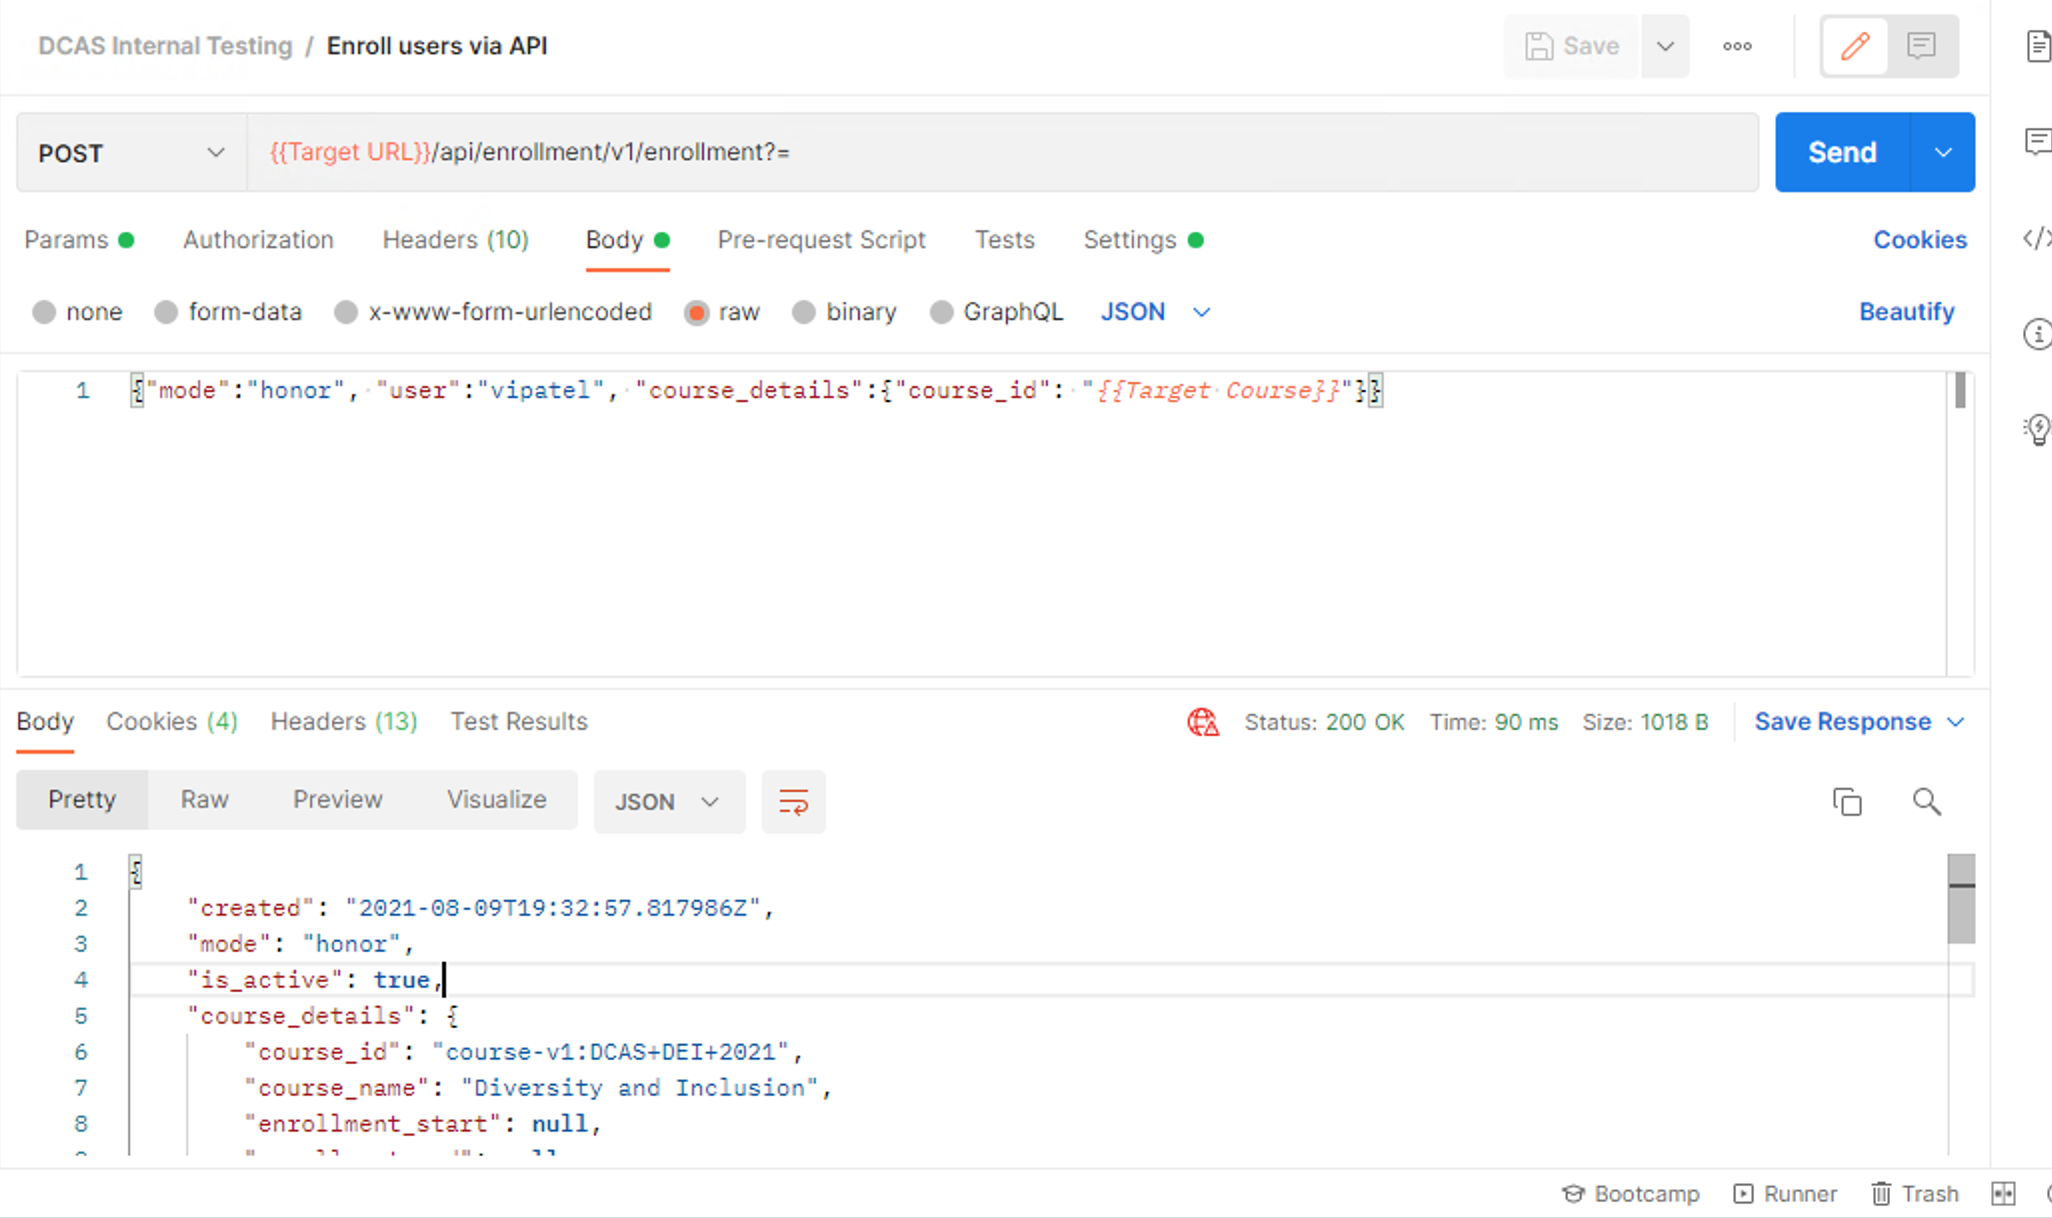Open the three-dots more actions menu
The width and height of the screenshot is (2052, 1218).
tap(1737, 46)
